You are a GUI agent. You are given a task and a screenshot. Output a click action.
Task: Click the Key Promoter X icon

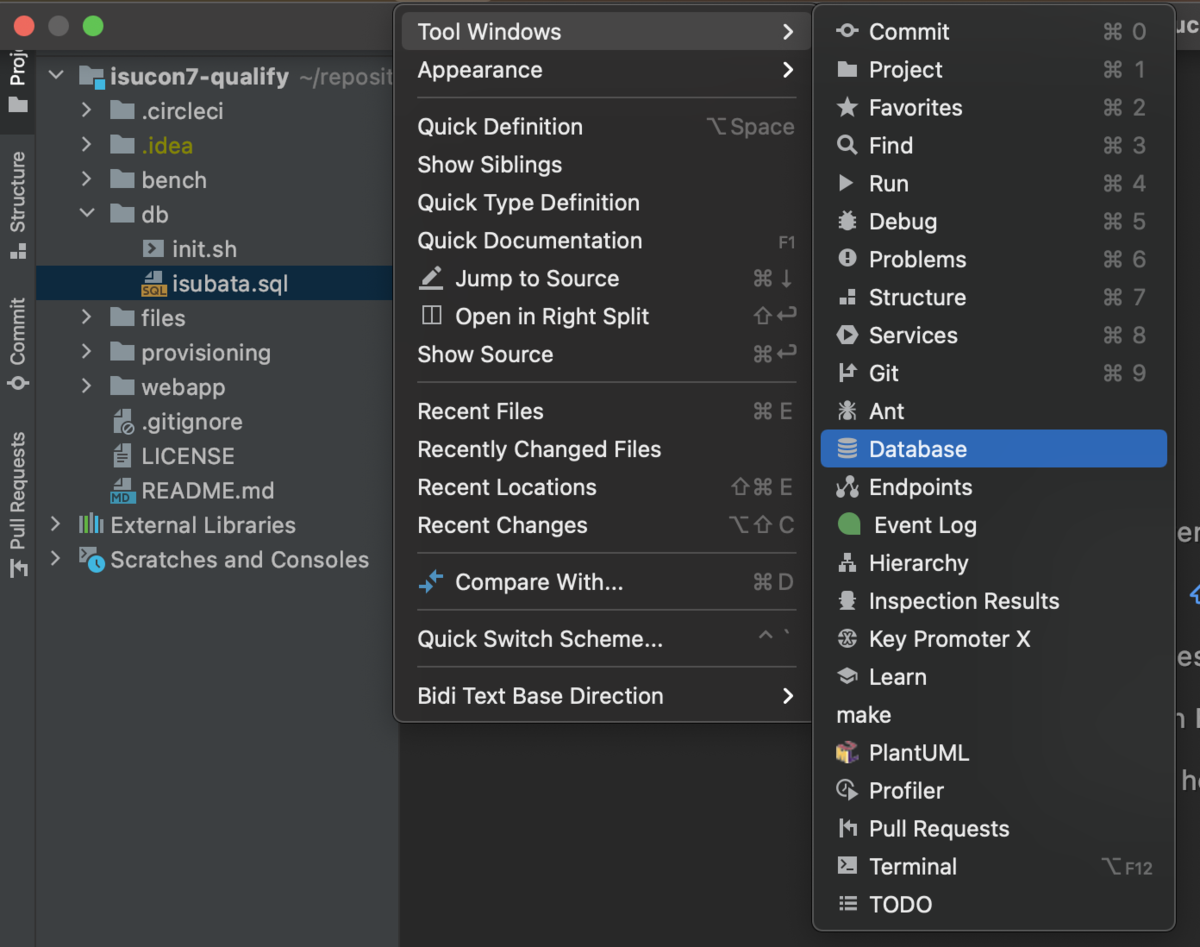(x=847, y=639)
